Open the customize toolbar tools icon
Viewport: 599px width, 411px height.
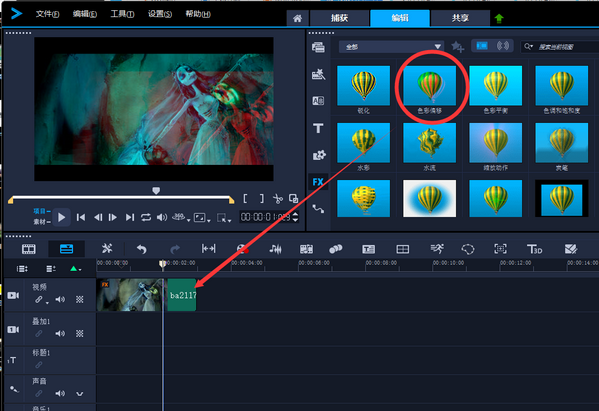coord(107,249)
